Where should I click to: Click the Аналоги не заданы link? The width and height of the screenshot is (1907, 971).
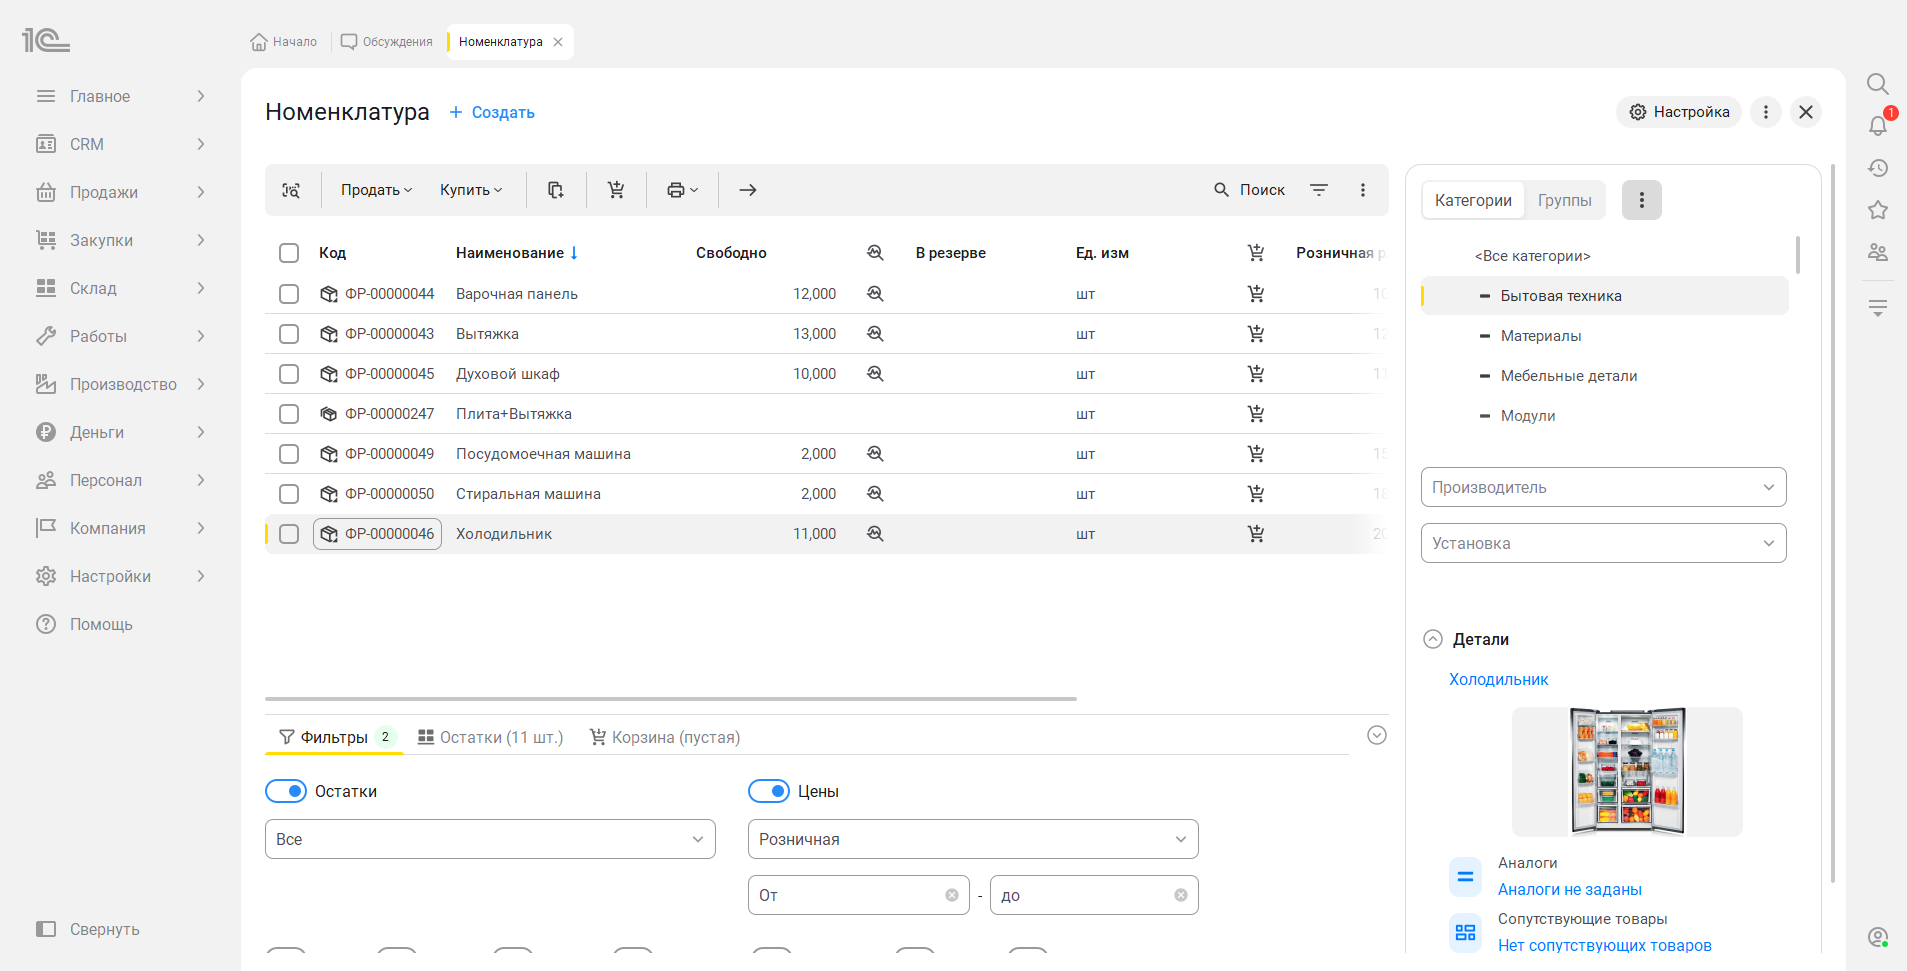tap(1569, 889)
